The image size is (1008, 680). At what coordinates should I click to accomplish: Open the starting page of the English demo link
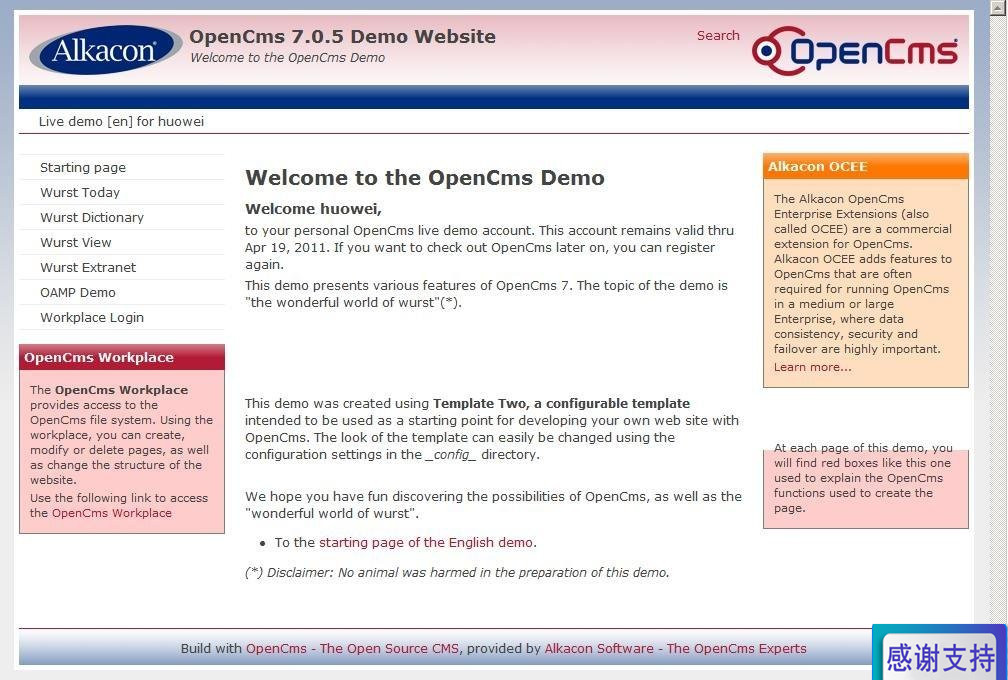[x=426, y=543]
